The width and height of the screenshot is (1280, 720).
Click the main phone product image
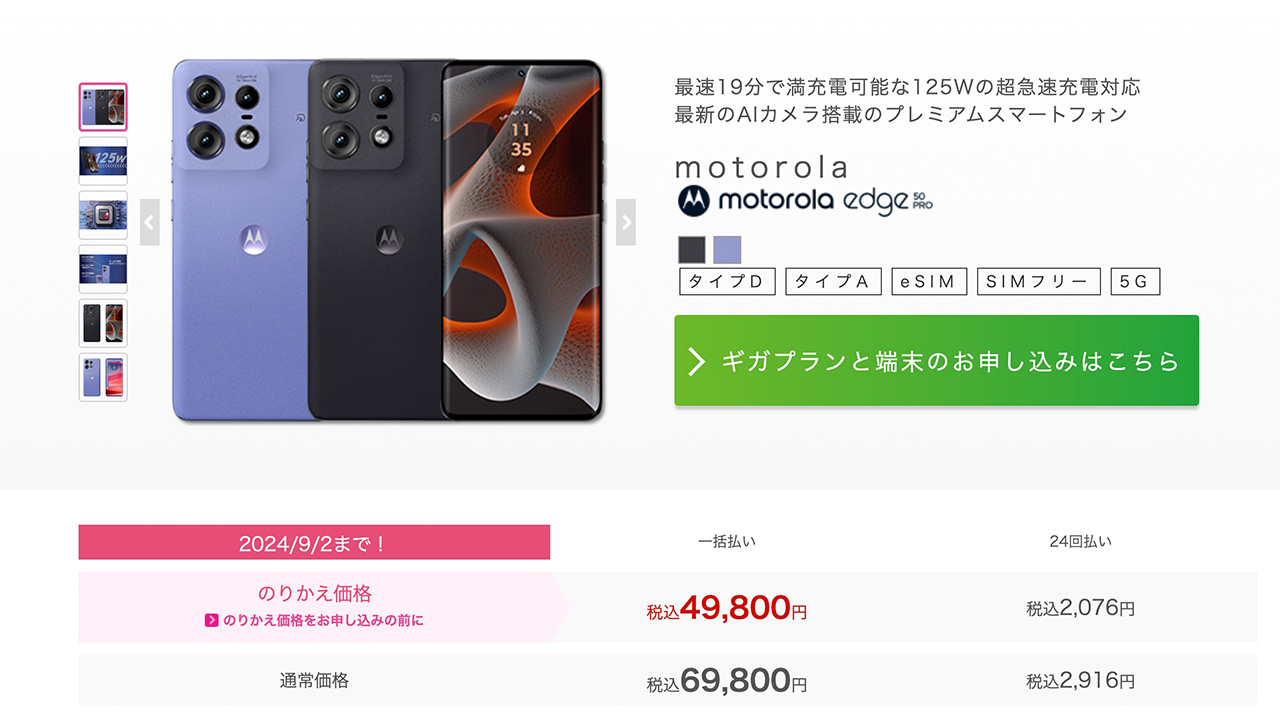(387, 240)
